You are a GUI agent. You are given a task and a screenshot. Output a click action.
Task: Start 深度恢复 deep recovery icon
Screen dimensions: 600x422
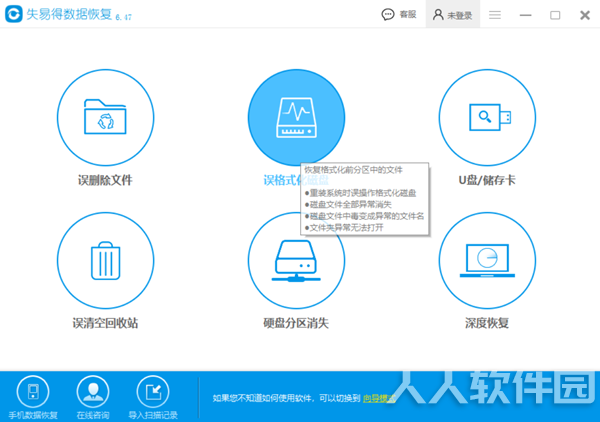pos(487,261)
